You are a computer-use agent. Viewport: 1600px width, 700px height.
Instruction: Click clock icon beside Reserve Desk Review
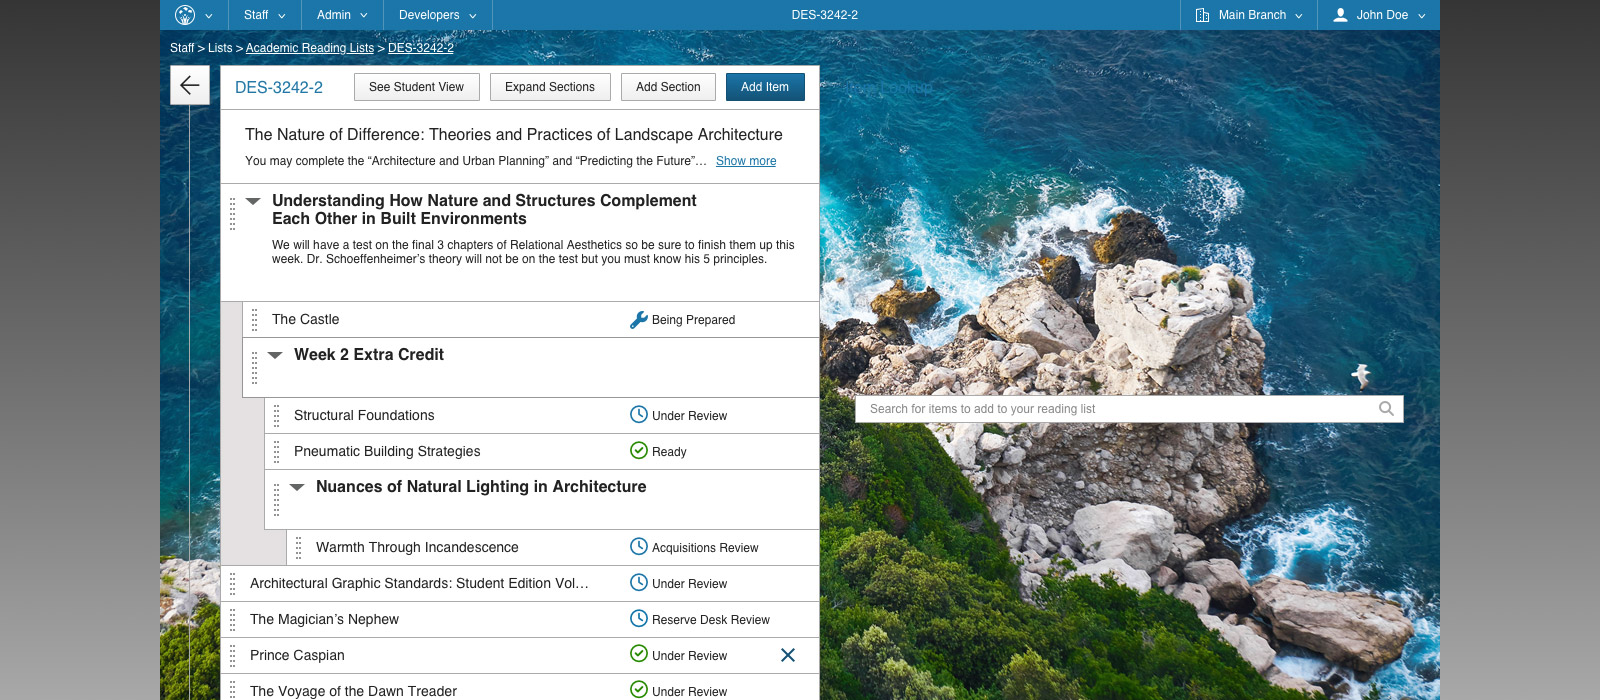pyautogui.click(x=639, y=619)
